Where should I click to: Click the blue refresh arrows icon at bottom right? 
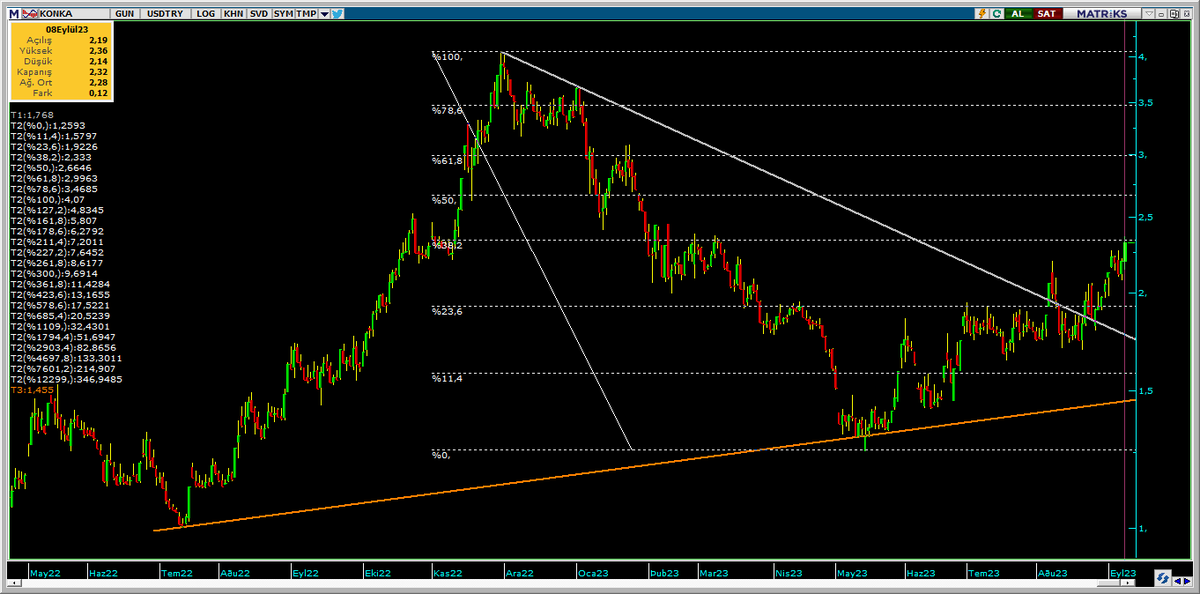(x=1163, y=578)
